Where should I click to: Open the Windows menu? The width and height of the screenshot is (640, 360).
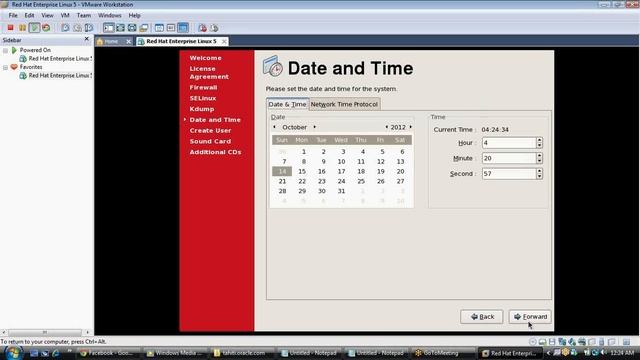pos(109,15)
